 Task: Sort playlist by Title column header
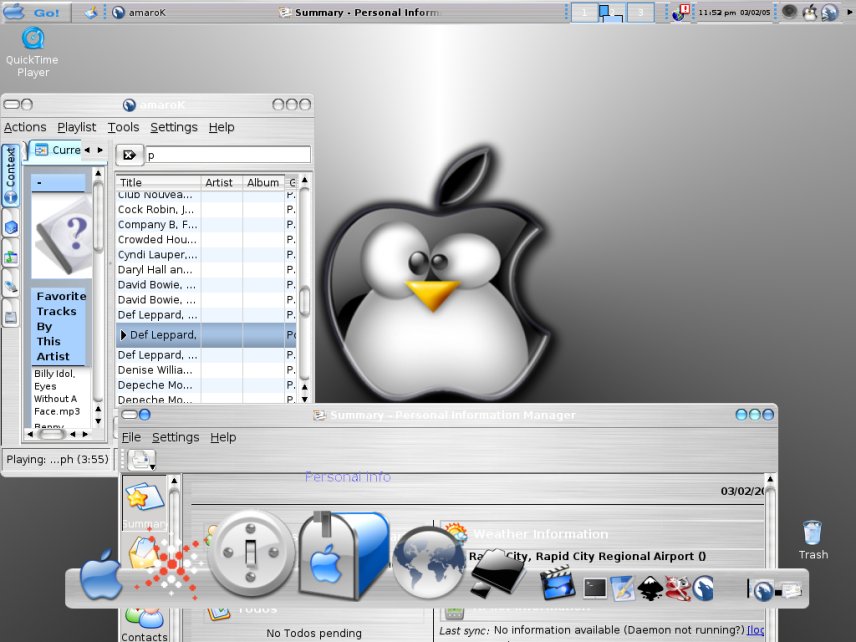click(x=158, y=182)
